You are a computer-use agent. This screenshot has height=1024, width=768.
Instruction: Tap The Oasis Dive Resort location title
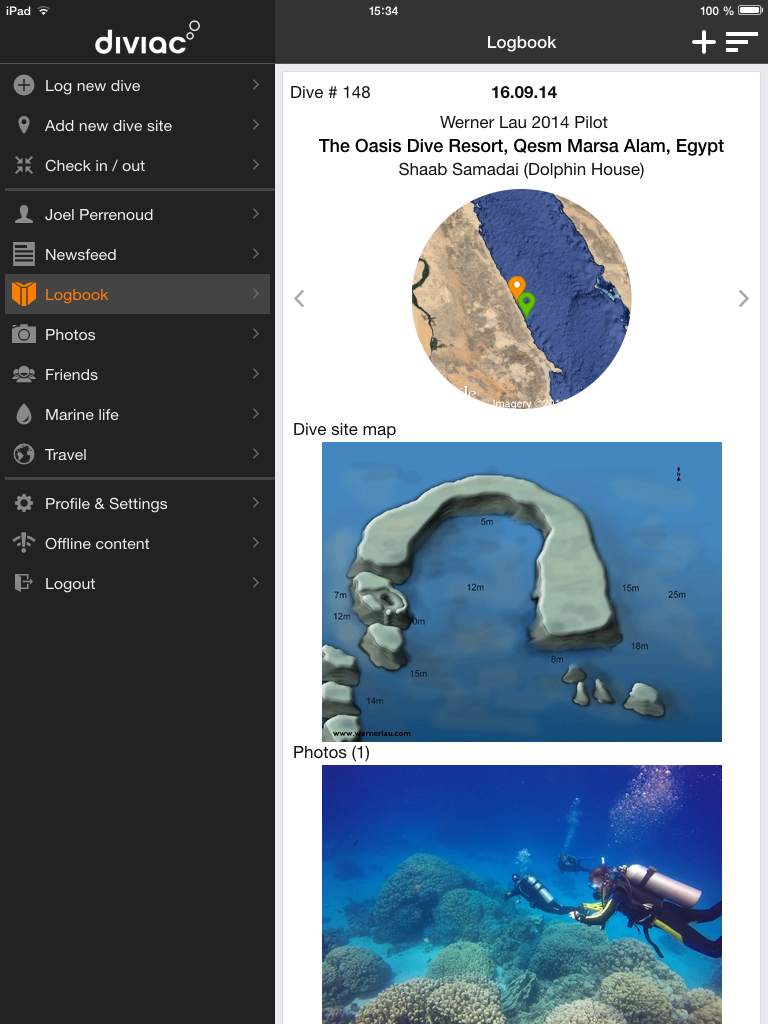521,146
